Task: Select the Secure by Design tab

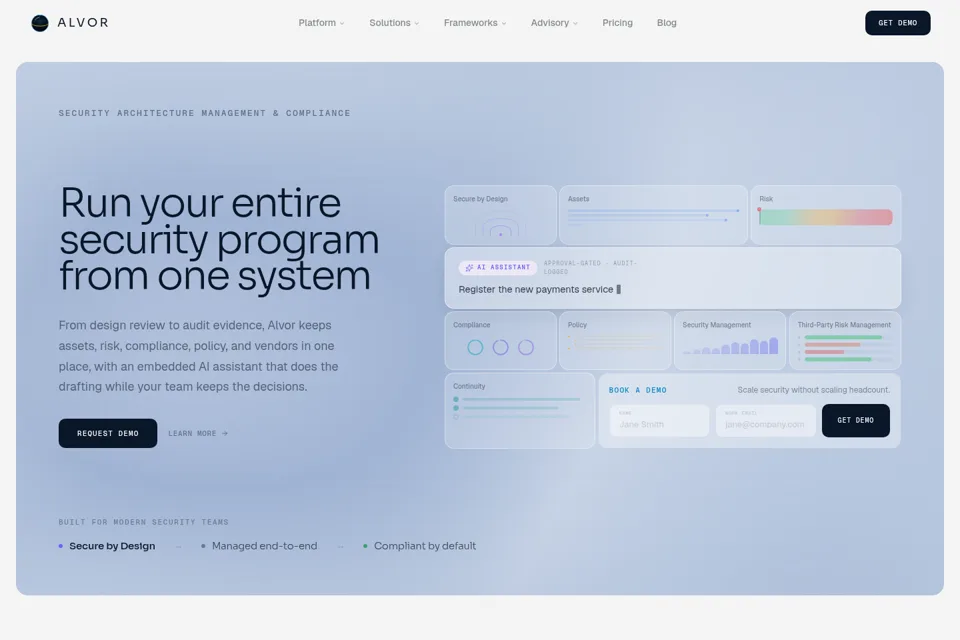Action: [x=107, y=546]
